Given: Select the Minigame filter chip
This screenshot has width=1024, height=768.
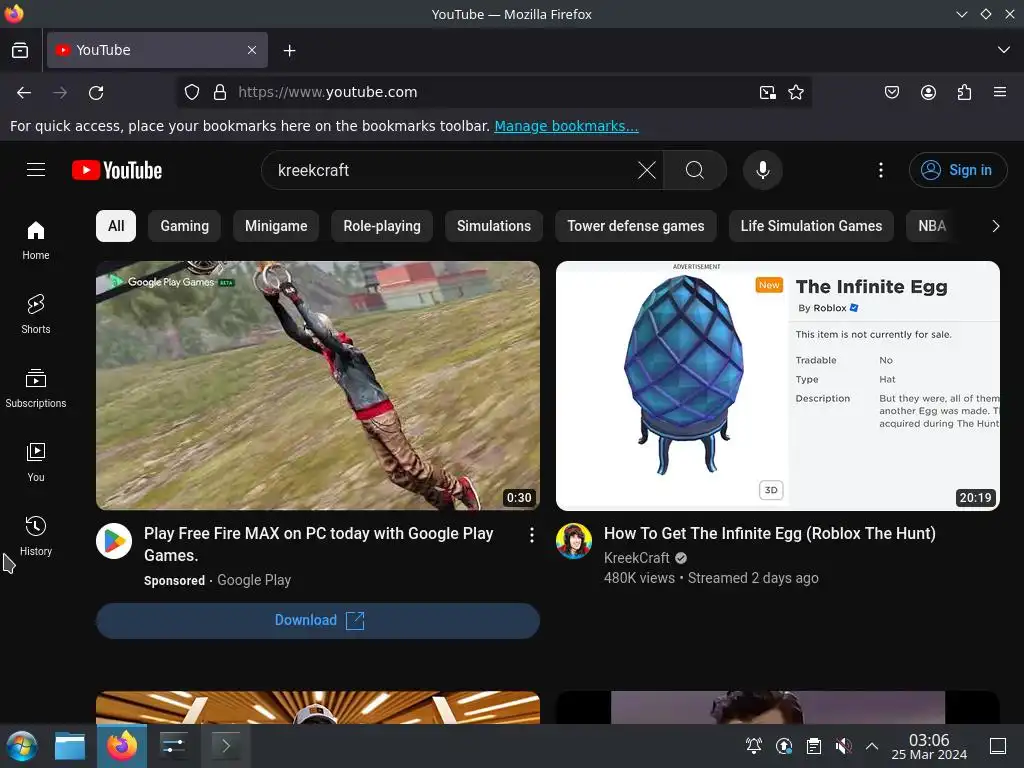Looking at the screenshot, I should point(276,226).
